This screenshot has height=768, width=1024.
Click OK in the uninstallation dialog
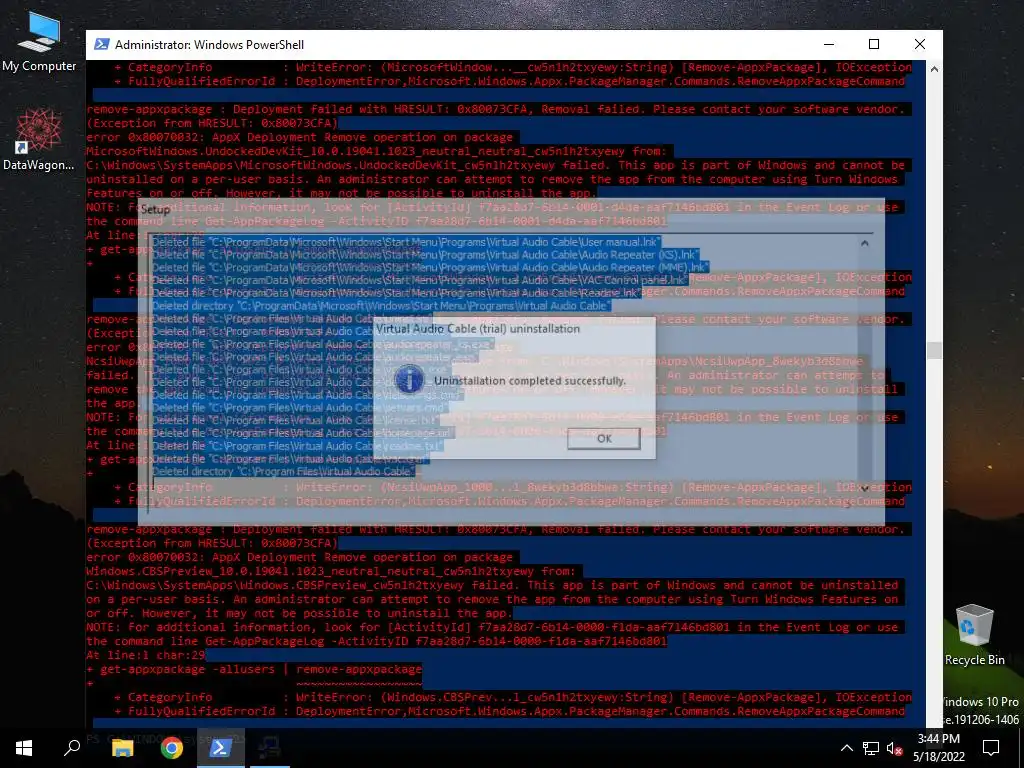603,439
